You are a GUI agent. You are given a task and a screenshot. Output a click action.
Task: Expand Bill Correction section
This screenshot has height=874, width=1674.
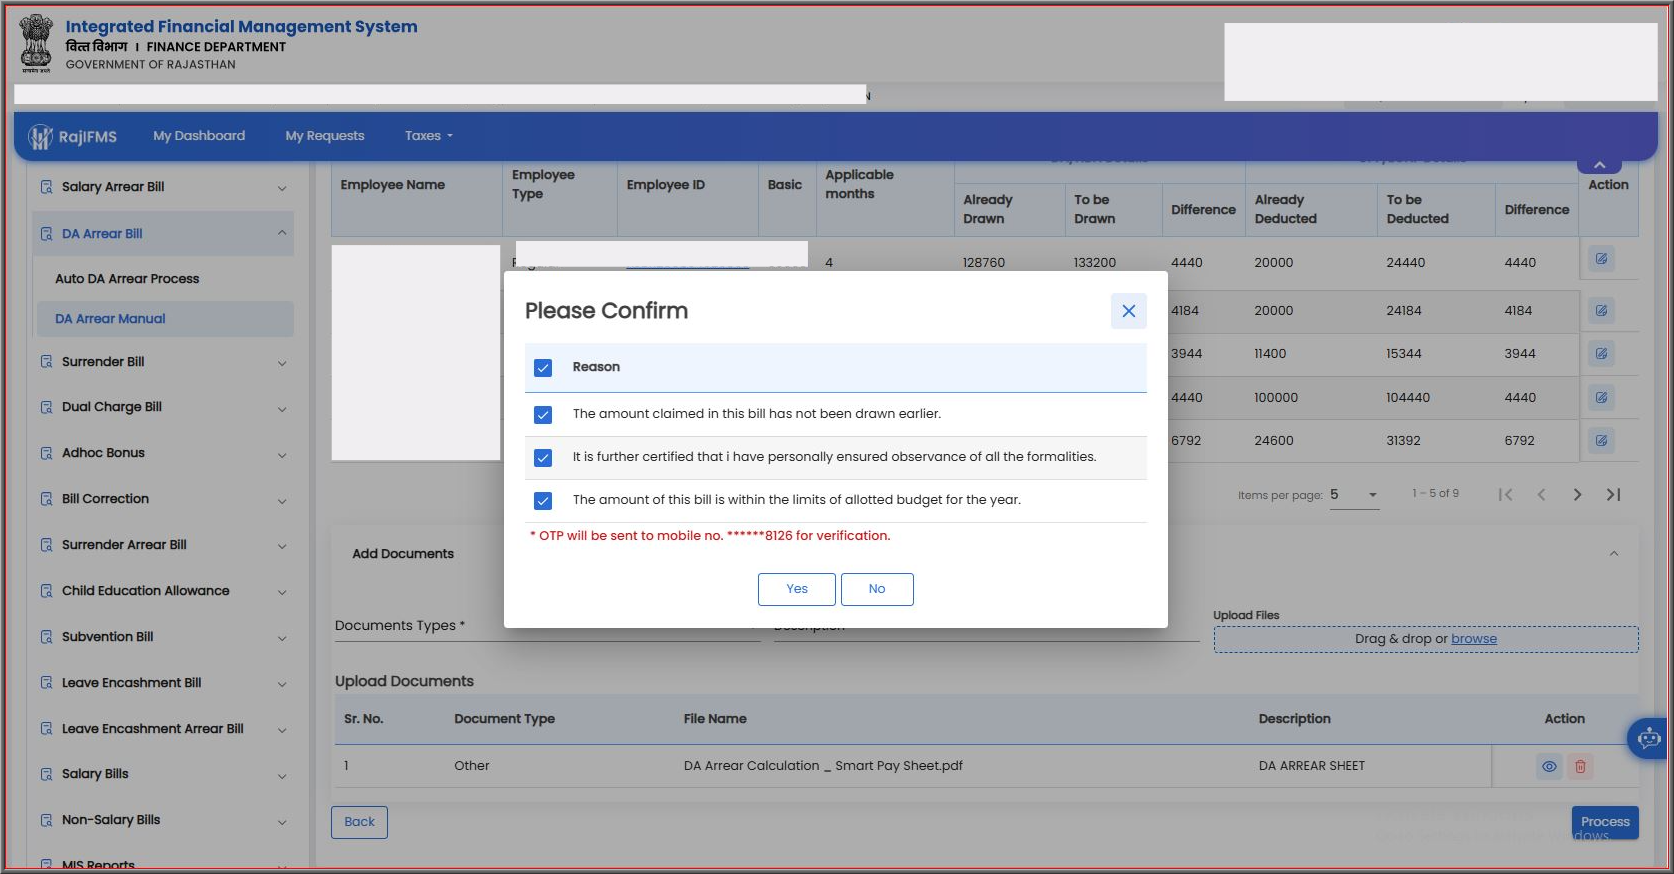(163, 499)
